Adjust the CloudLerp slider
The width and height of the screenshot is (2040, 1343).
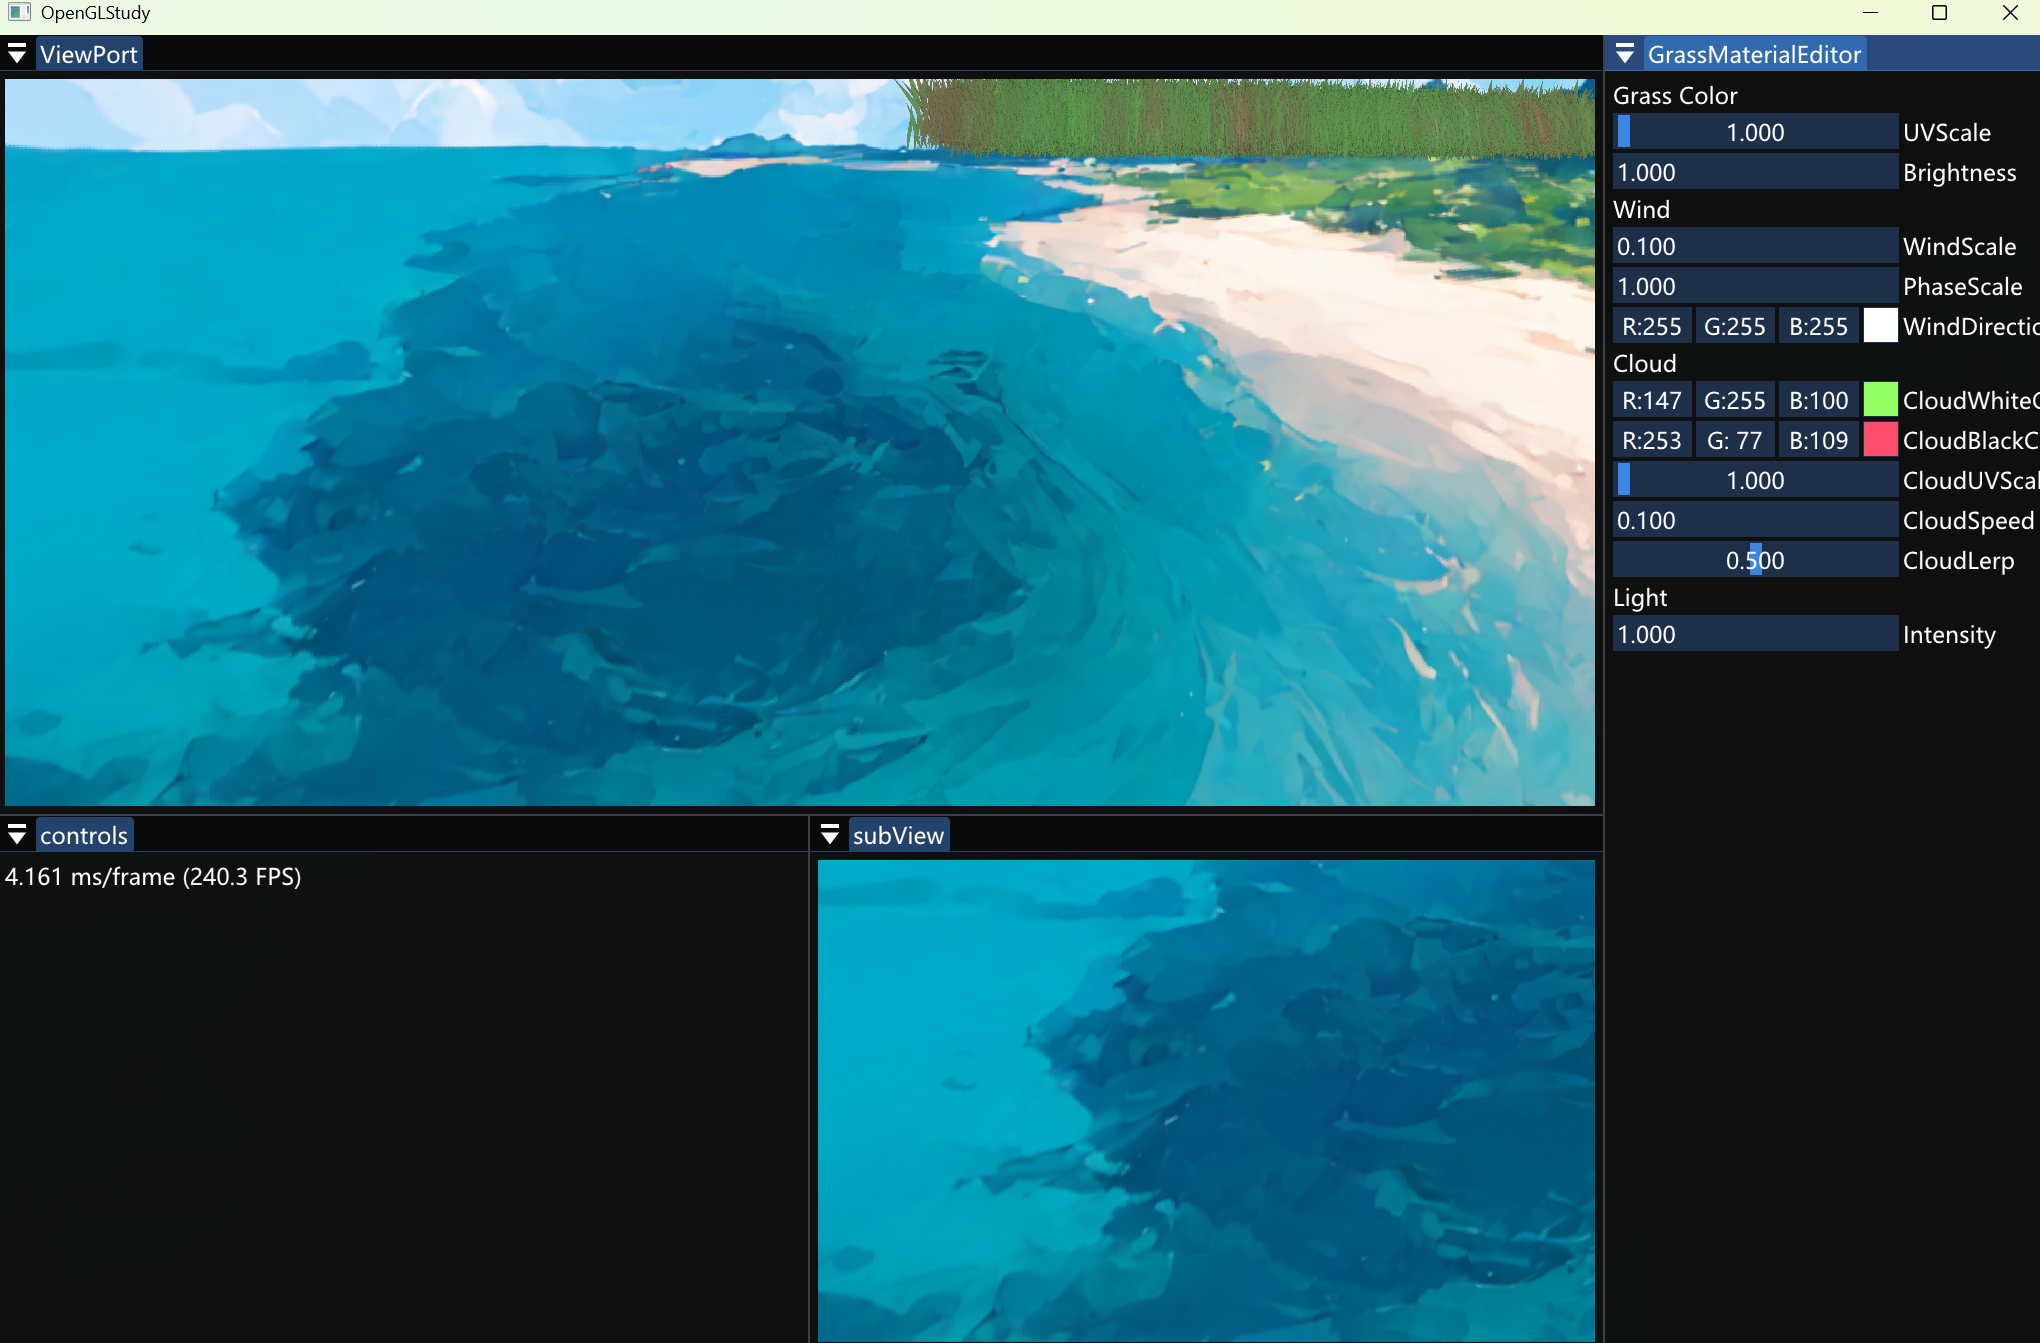click(x=1755, y=559)
